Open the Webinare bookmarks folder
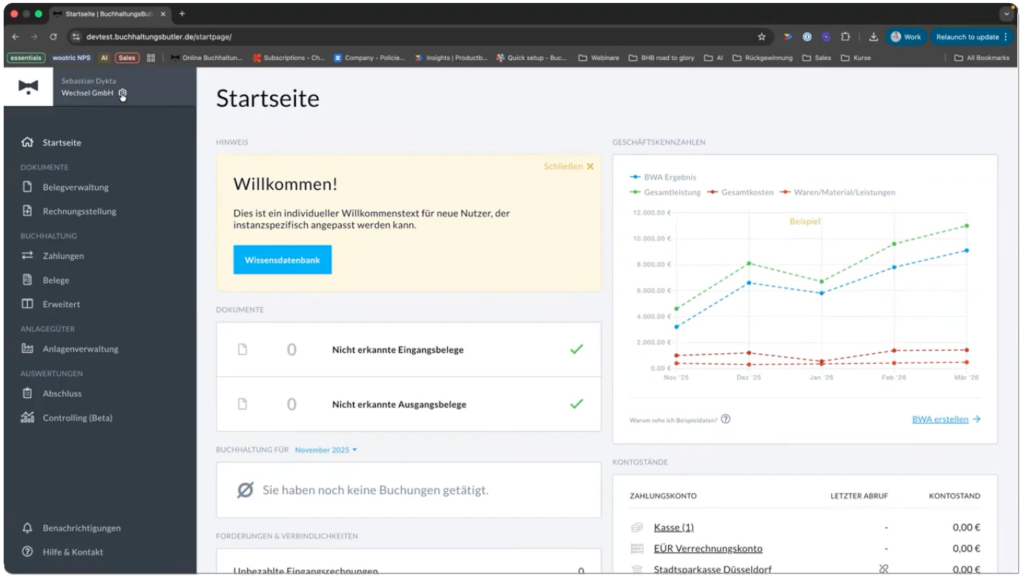The image size is (1024, 578). click(602, 58)
